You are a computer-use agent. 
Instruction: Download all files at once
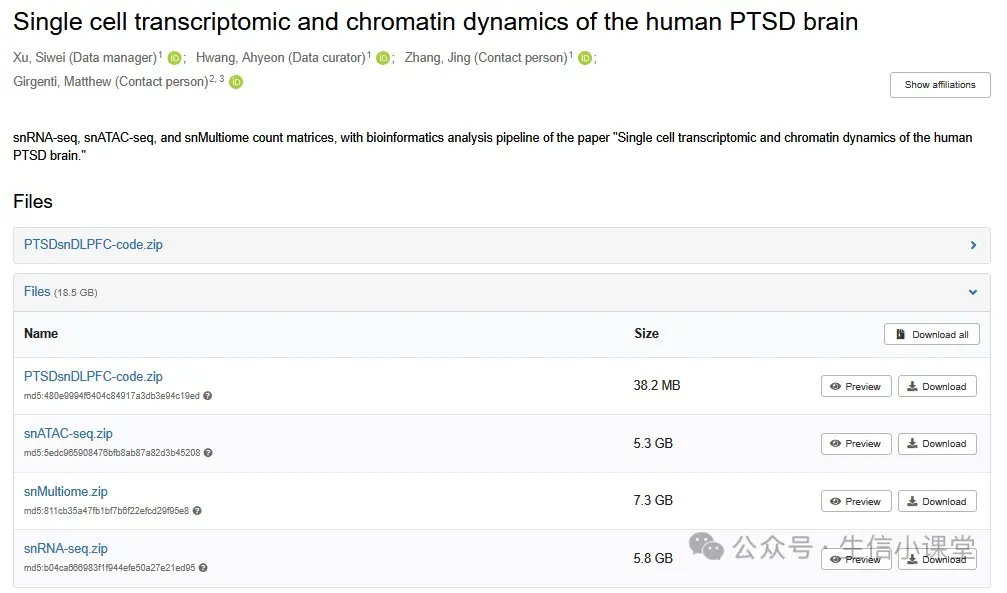coord(931,334)
